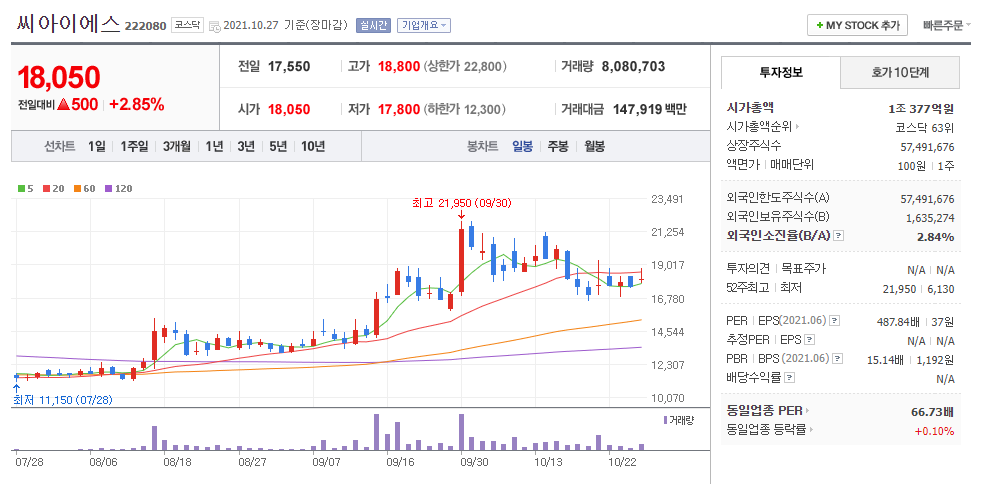Viewport: 986px width, 484px height.
Task: Click the 동일업종 등락률 value +0.10%
Action: coord(934,431)
